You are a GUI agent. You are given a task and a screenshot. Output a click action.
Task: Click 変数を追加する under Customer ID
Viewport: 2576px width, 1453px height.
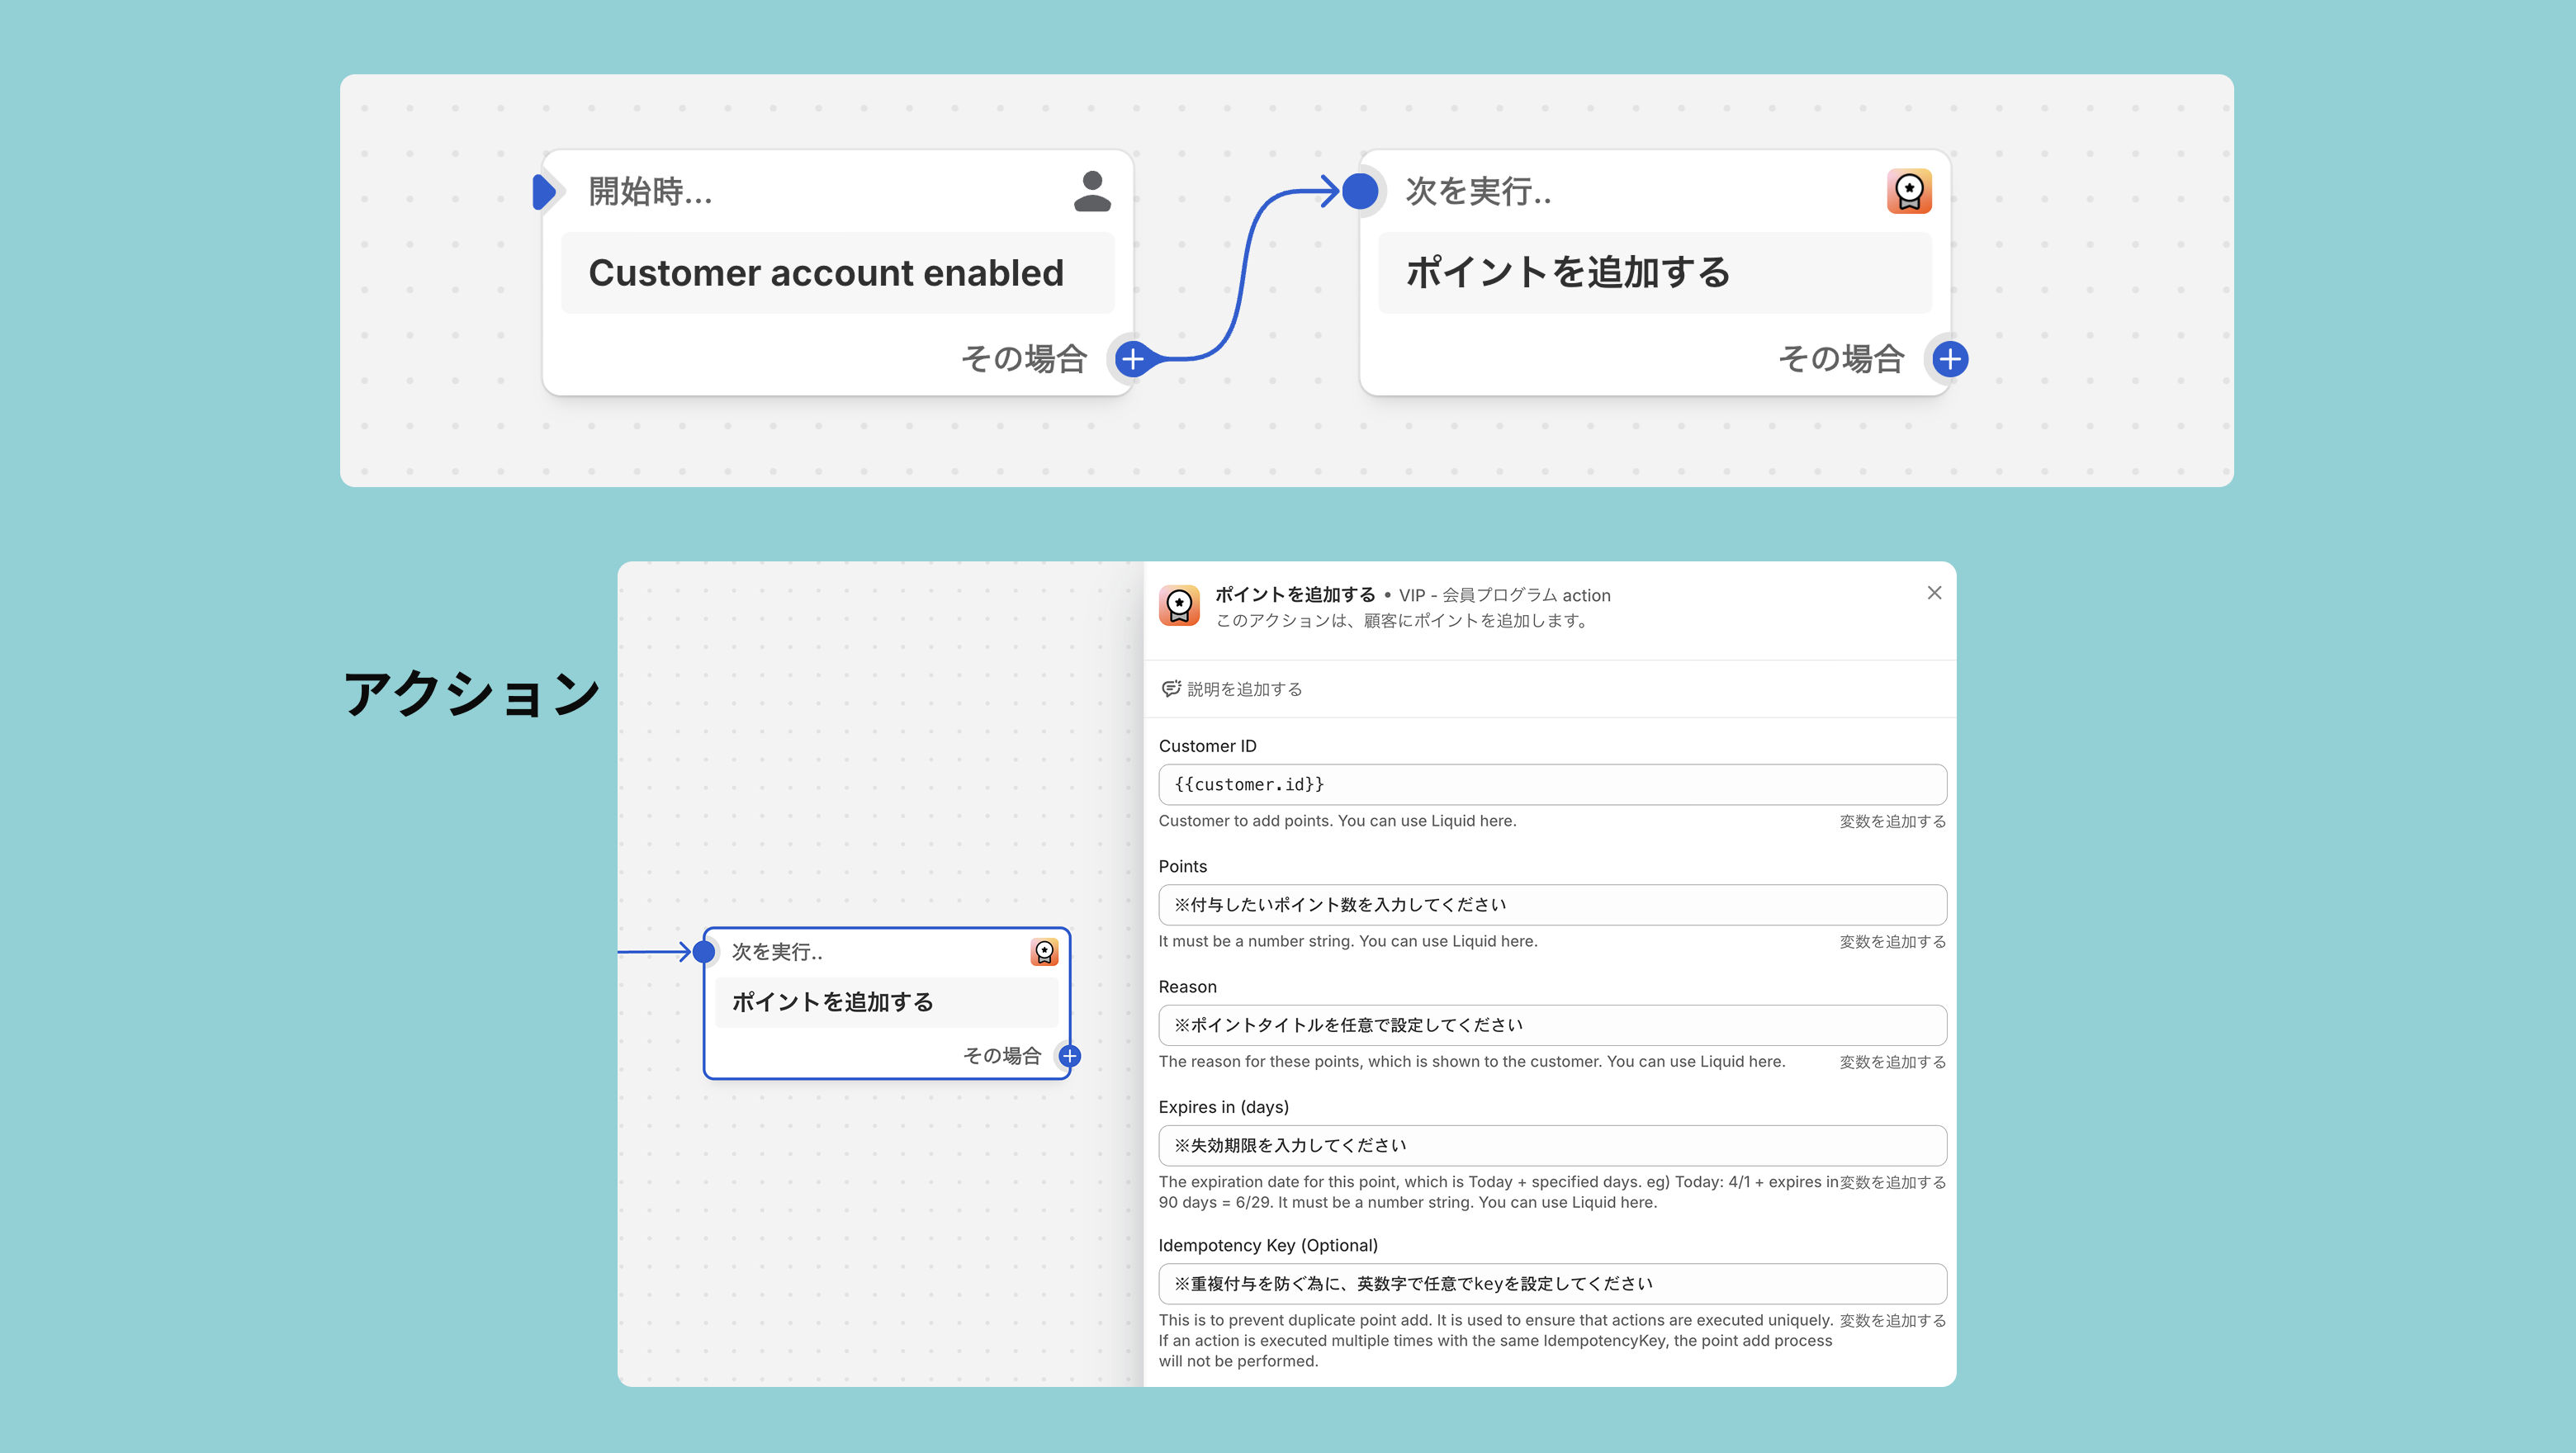coord(1892,821)
